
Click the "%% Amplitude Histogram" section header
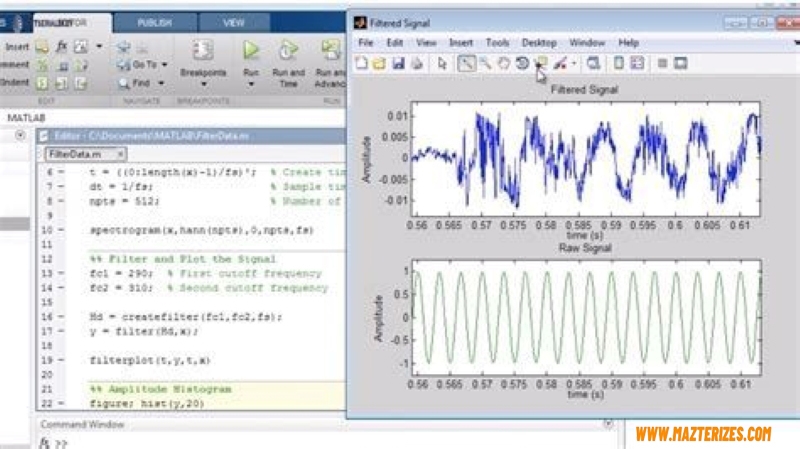point(161,389)
